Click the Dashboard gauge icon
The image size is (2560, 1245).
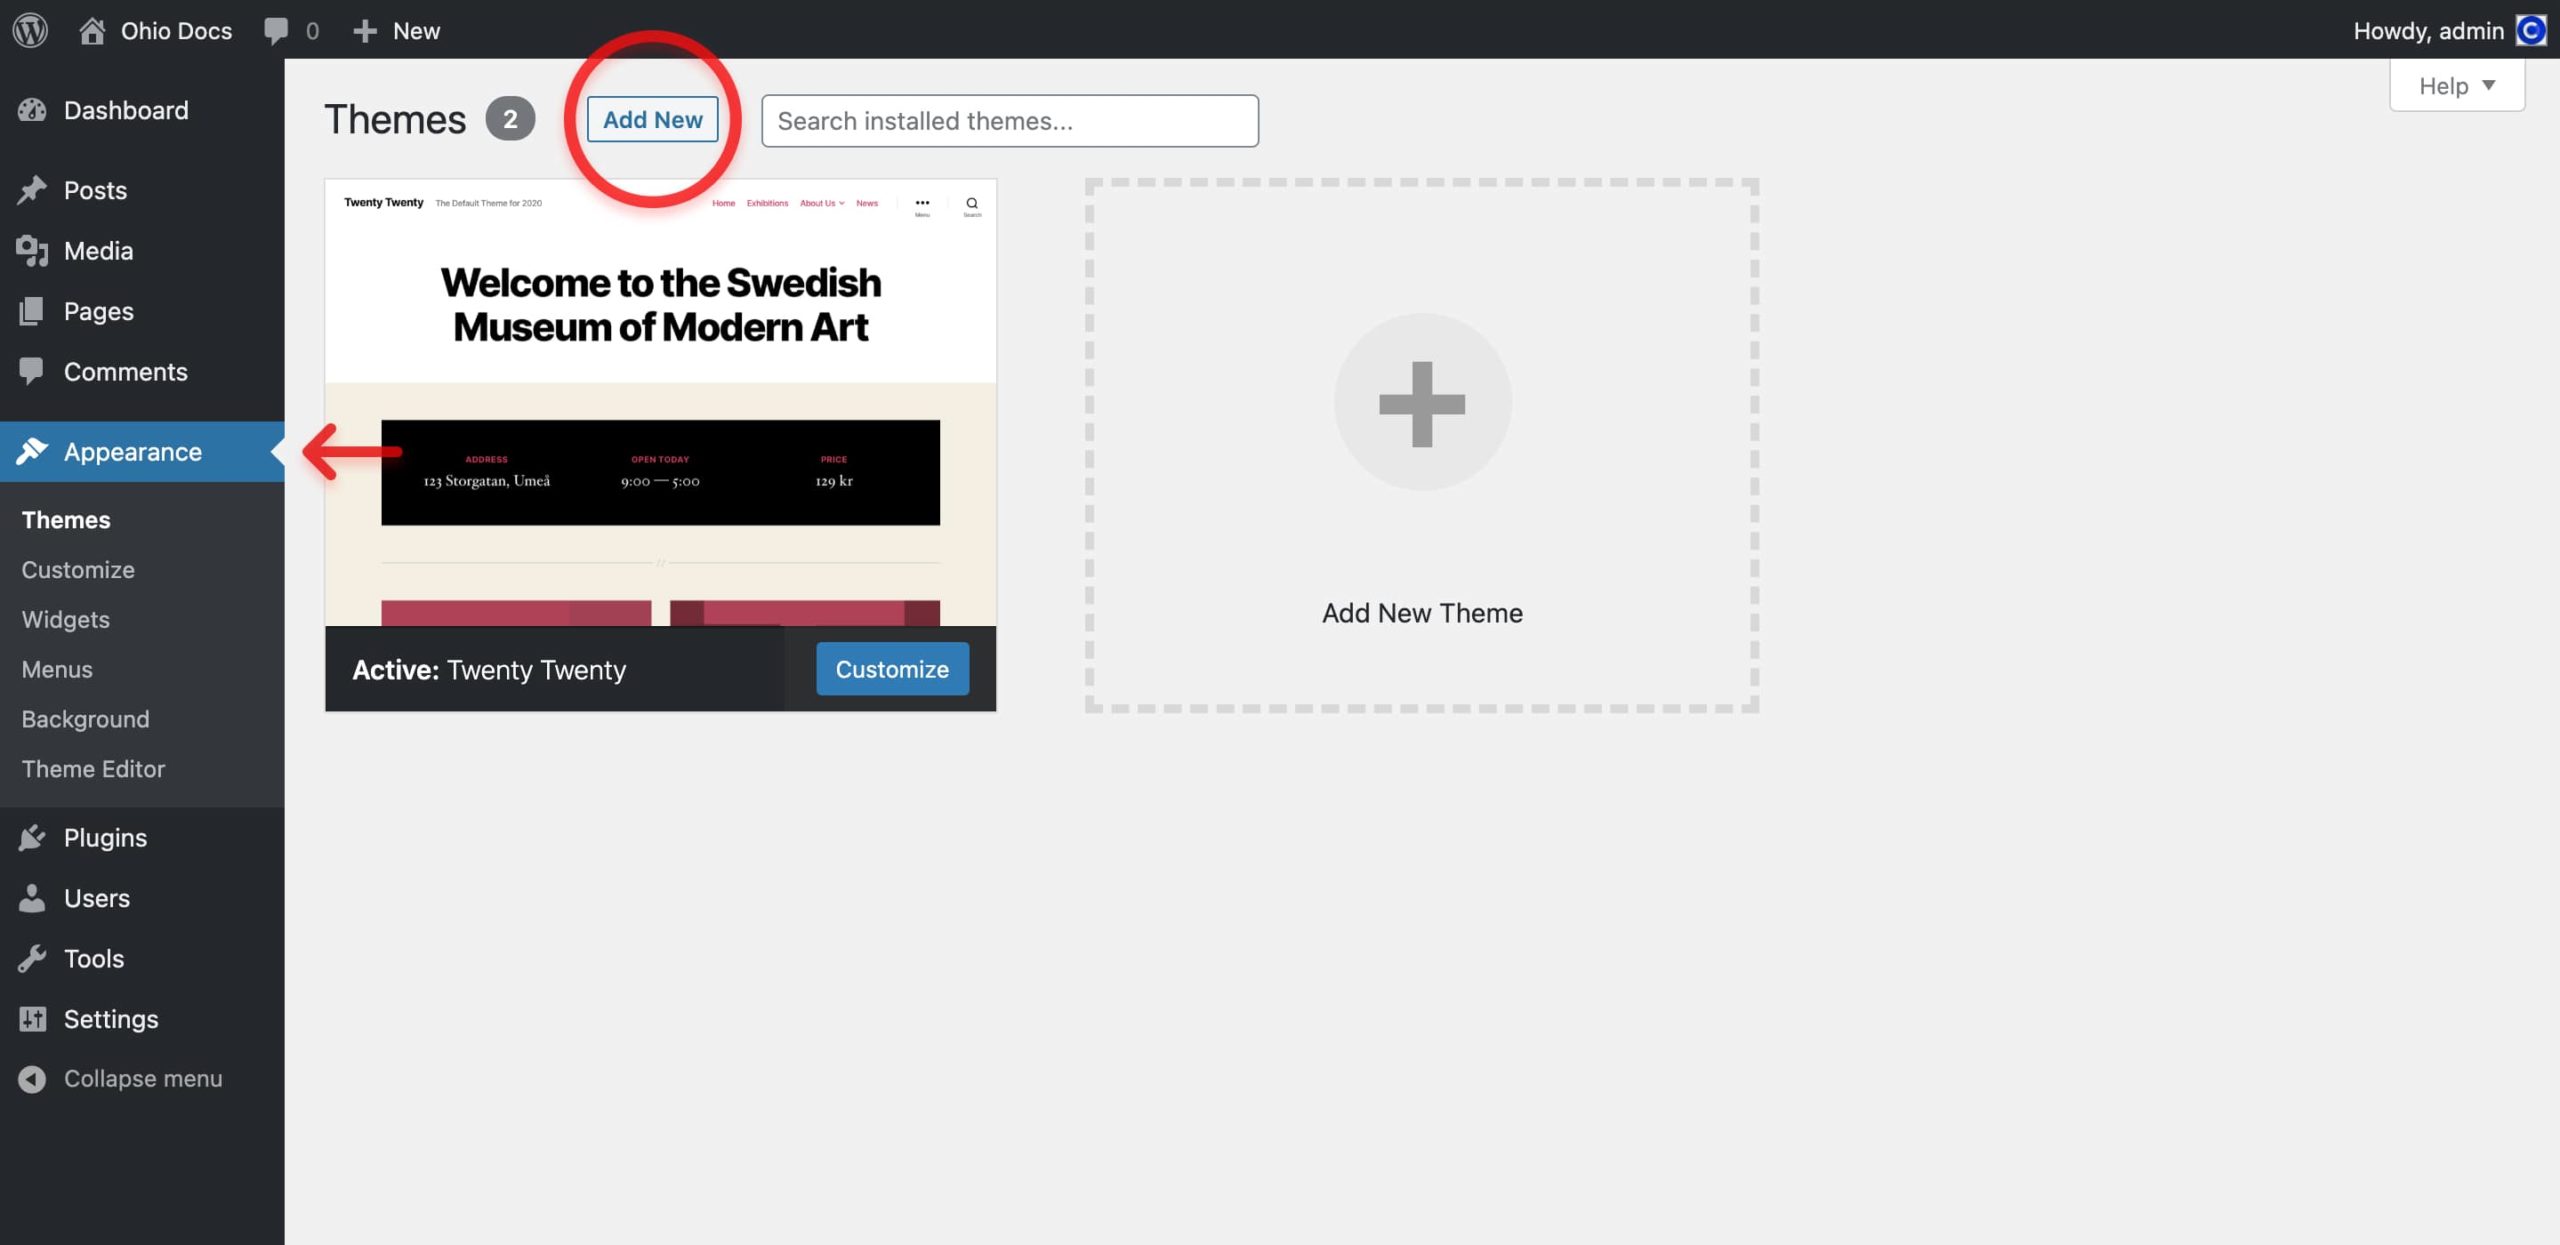pyautogui.click(x=32, y=110)
